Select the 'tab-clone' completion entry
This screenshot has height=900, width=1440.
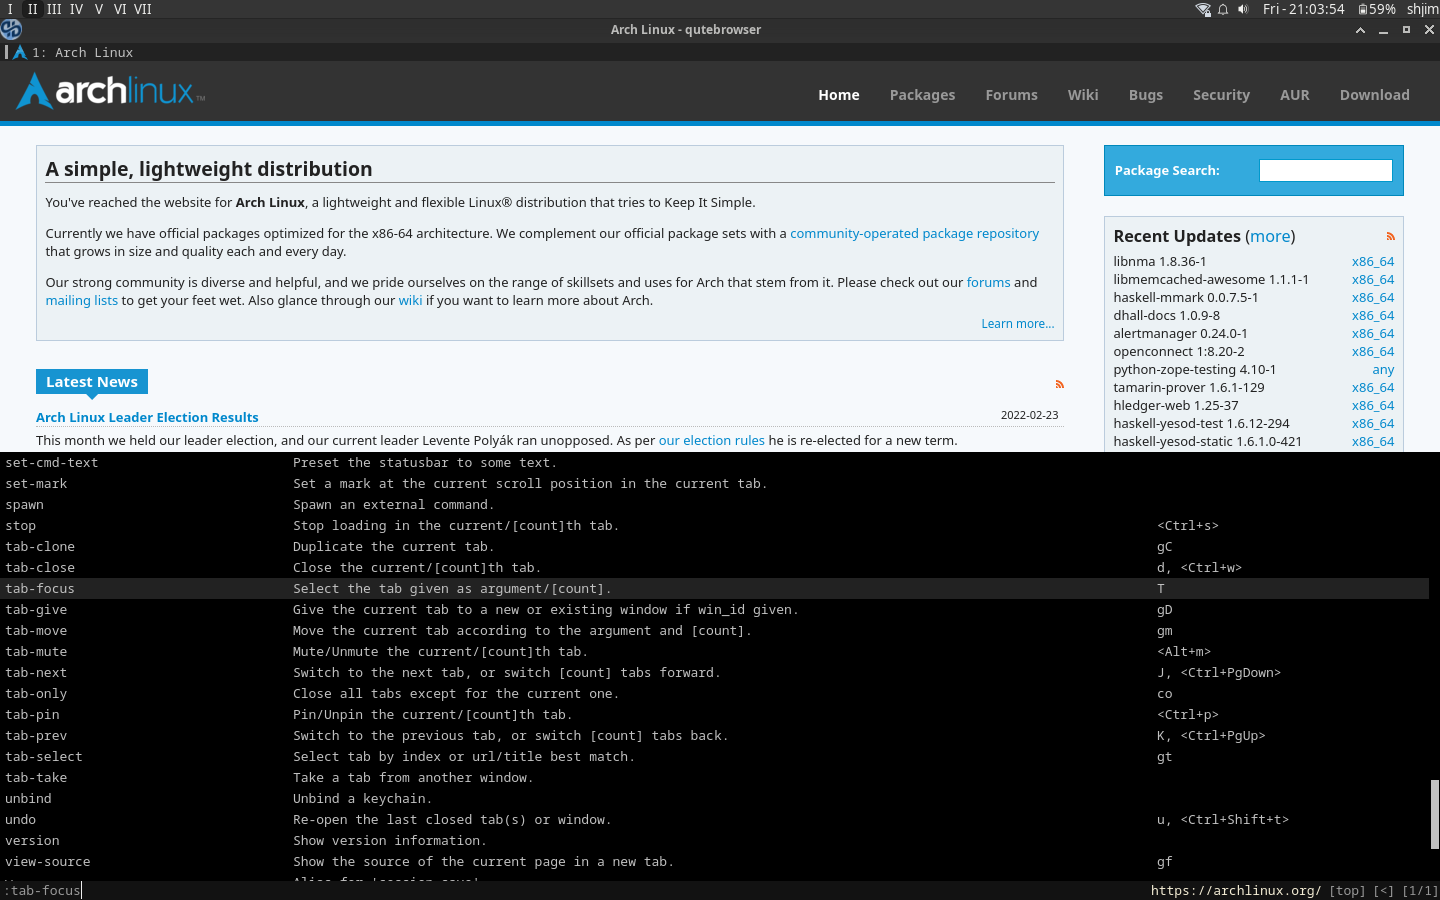pyautogui.click(x=714, y=546)
